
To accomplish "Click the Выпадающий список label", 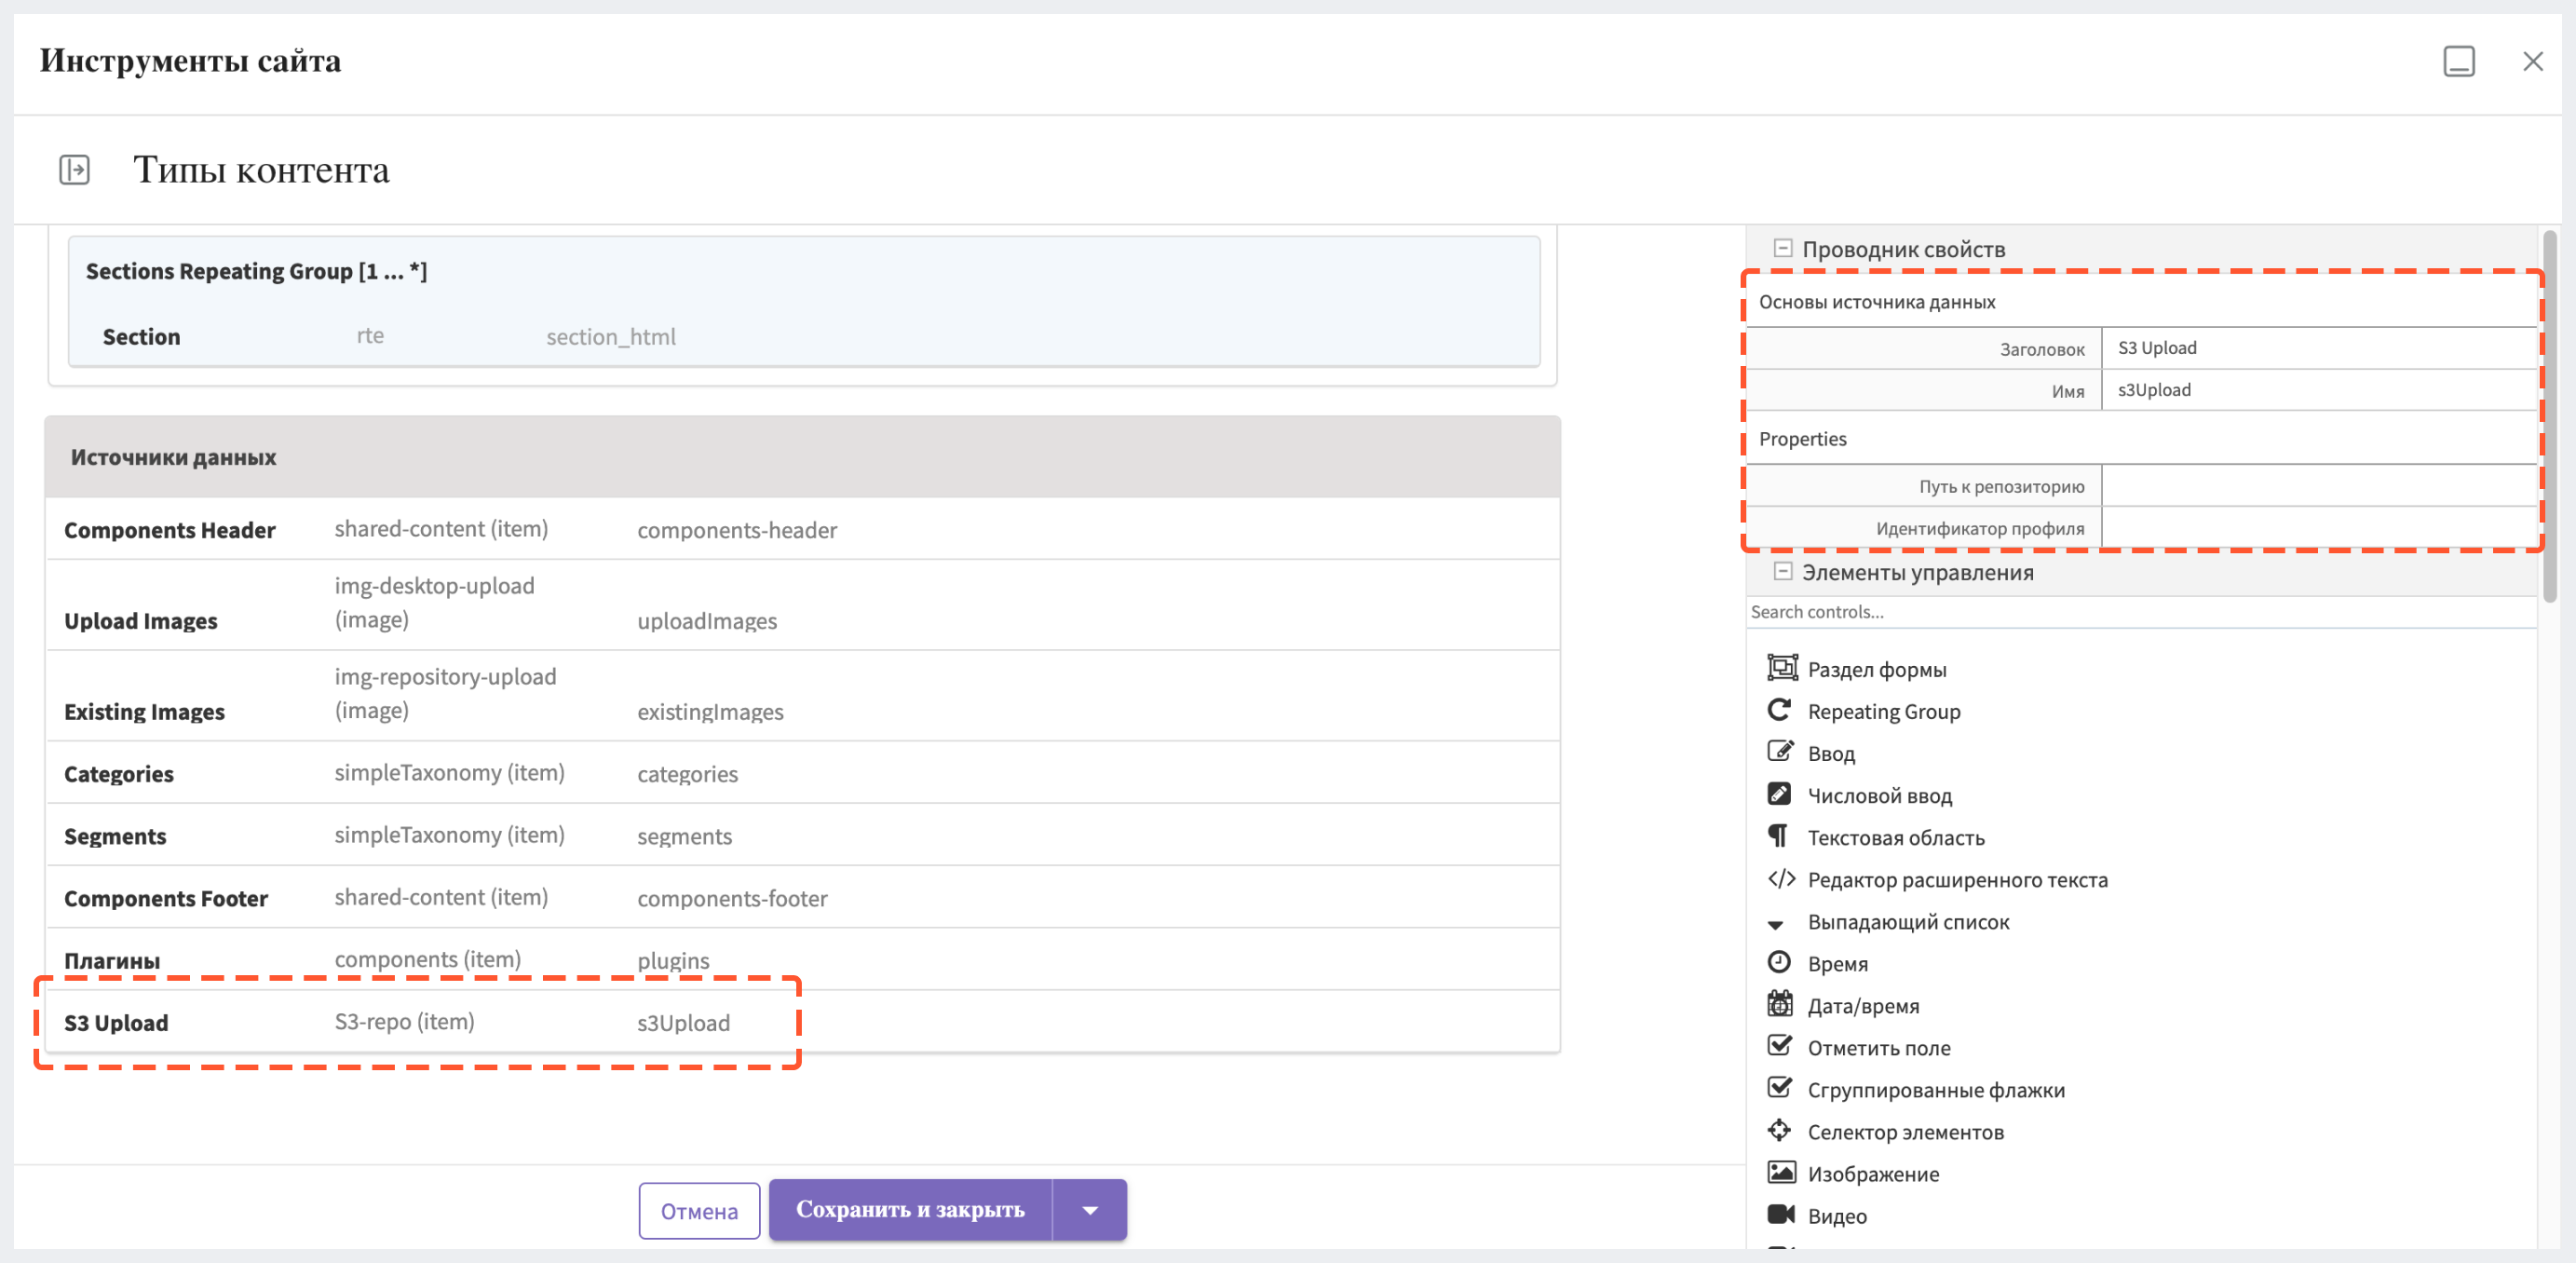I will tap(1908, 921).
